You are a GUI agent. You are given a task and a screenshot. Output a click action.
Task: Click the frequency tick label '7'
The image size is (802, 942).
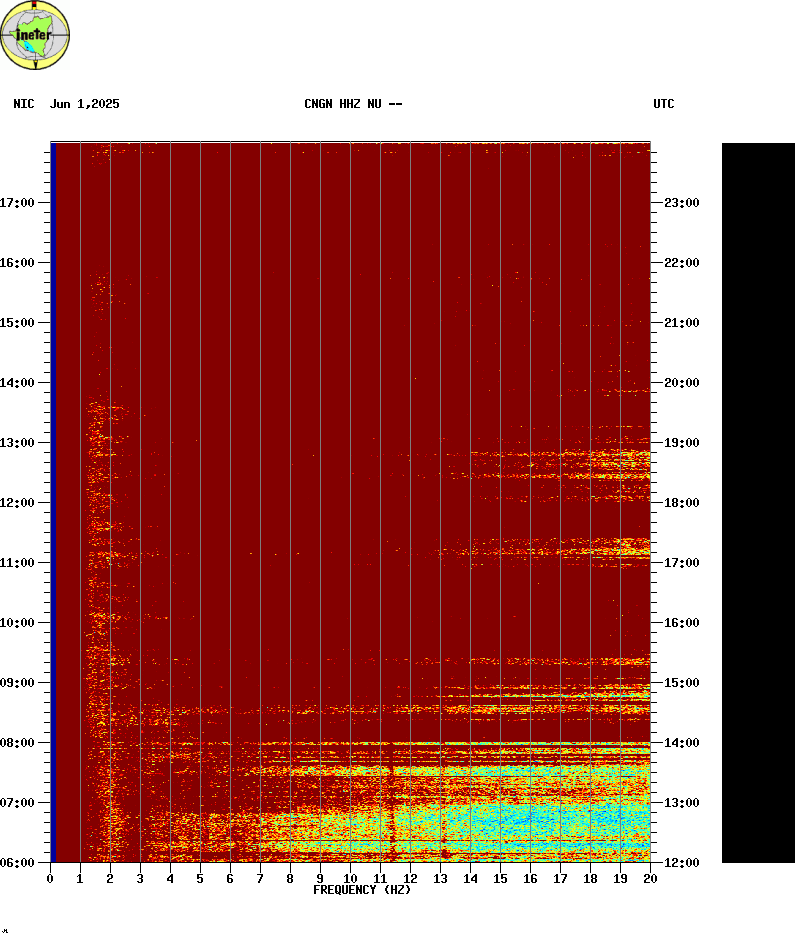260,879
